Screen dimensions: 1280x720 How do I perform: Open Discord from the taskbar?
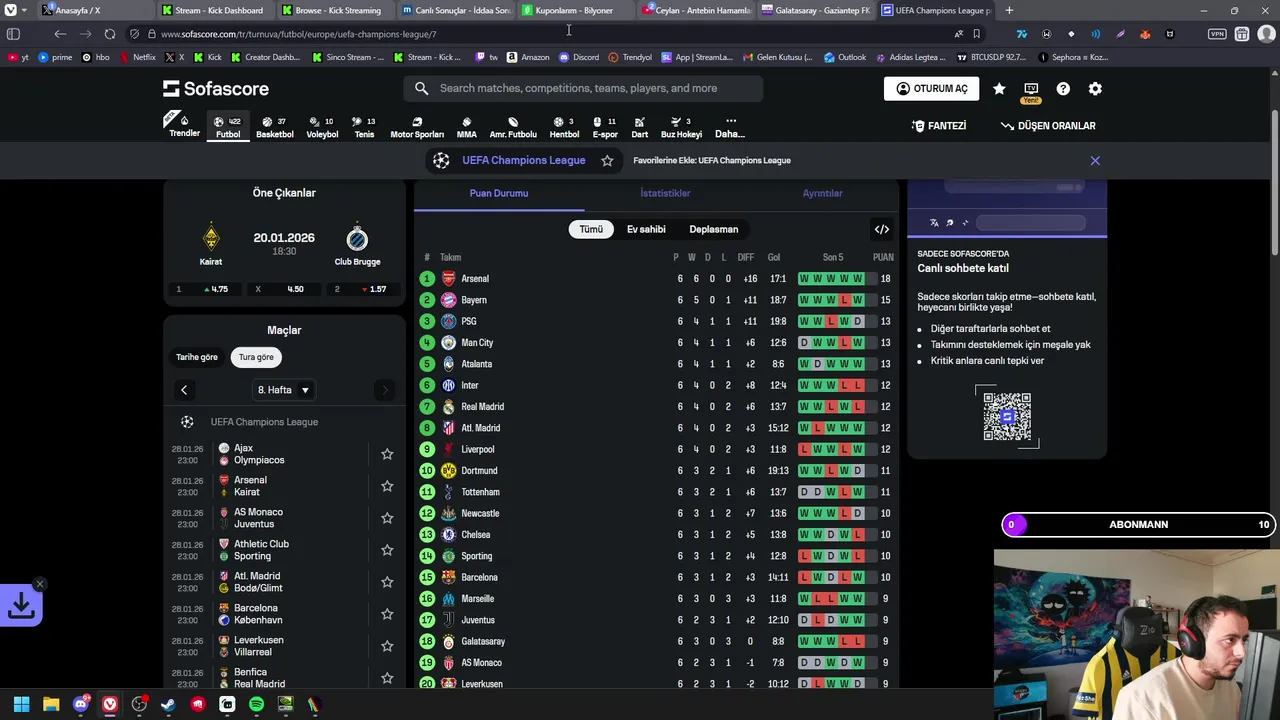pos(80,704)
